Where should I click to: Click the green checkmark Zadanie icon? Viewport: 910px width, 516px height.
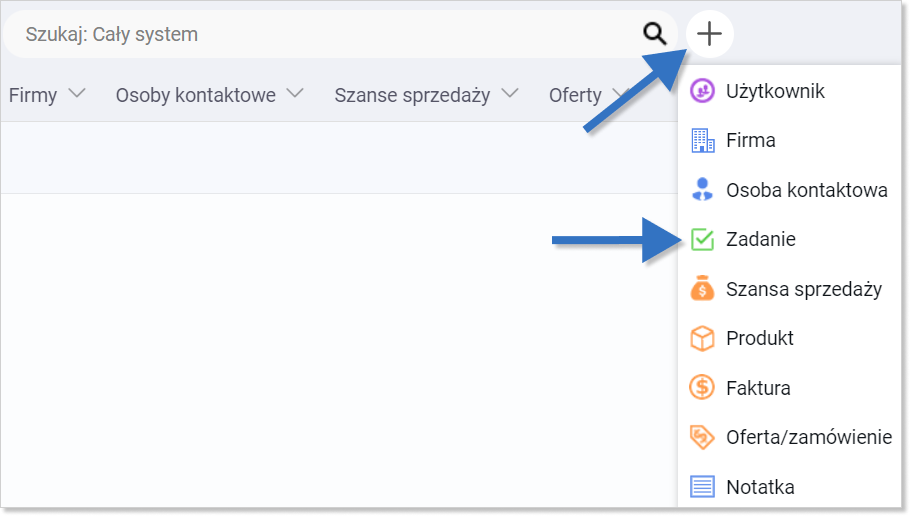coord(702,239)
